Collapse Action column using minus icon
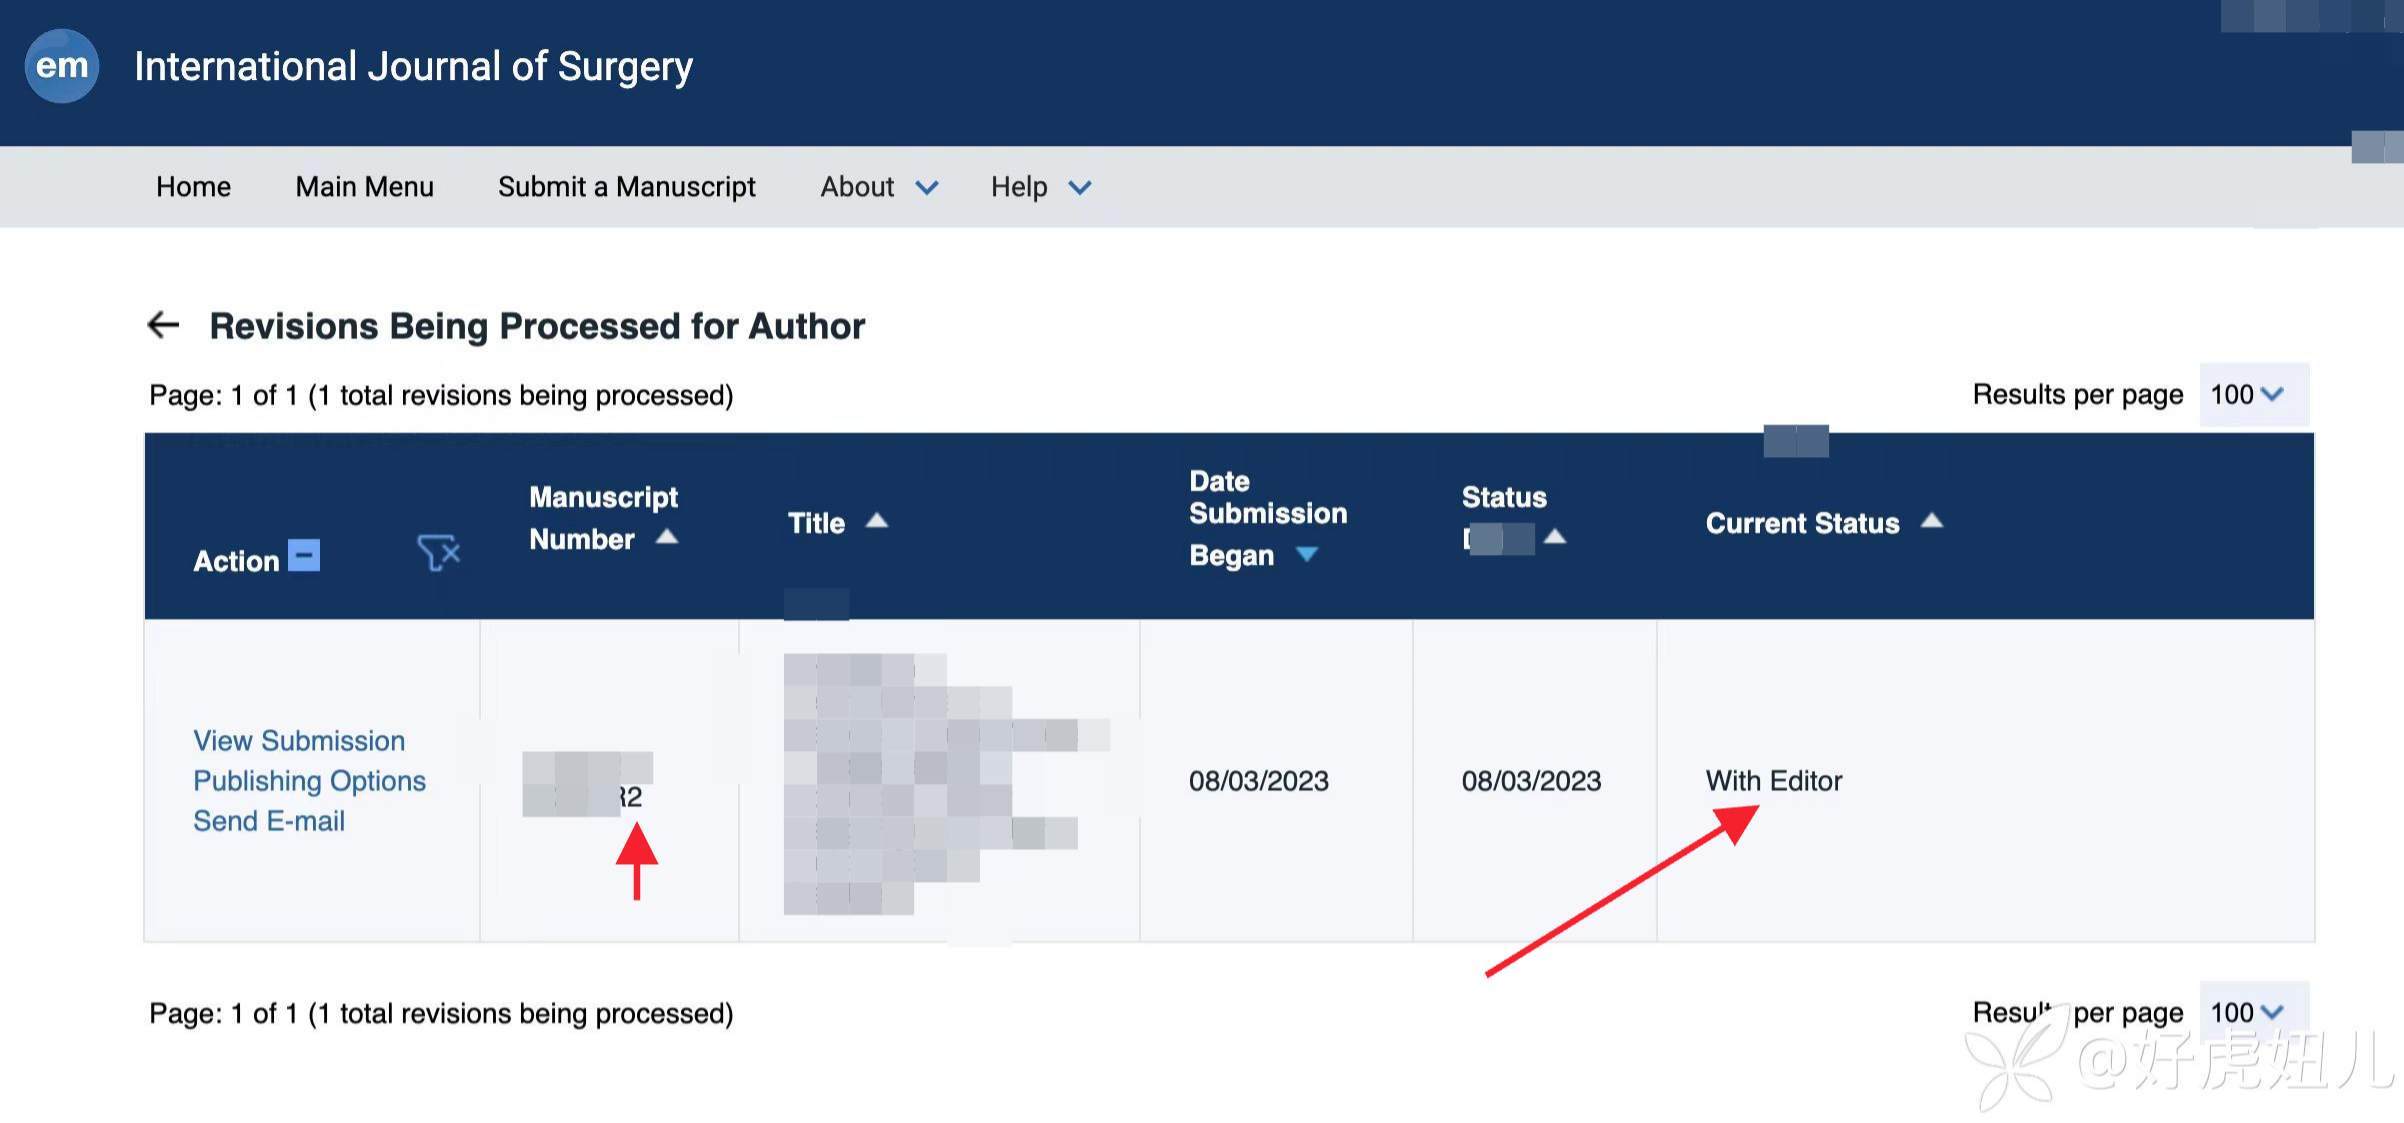The height and width of the screenshot is (1123, 2404). (304, 555)
